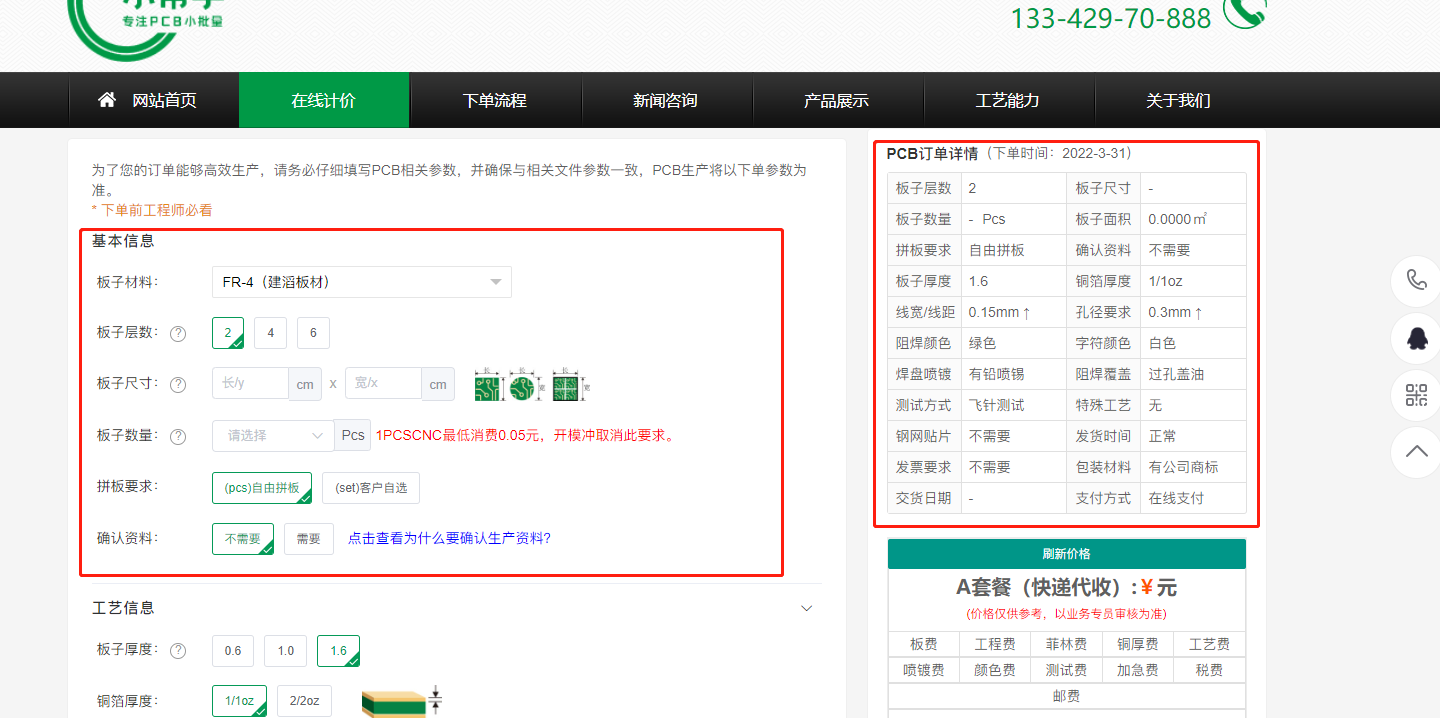Click the home icon beside 网站首页

pos(107,99)
